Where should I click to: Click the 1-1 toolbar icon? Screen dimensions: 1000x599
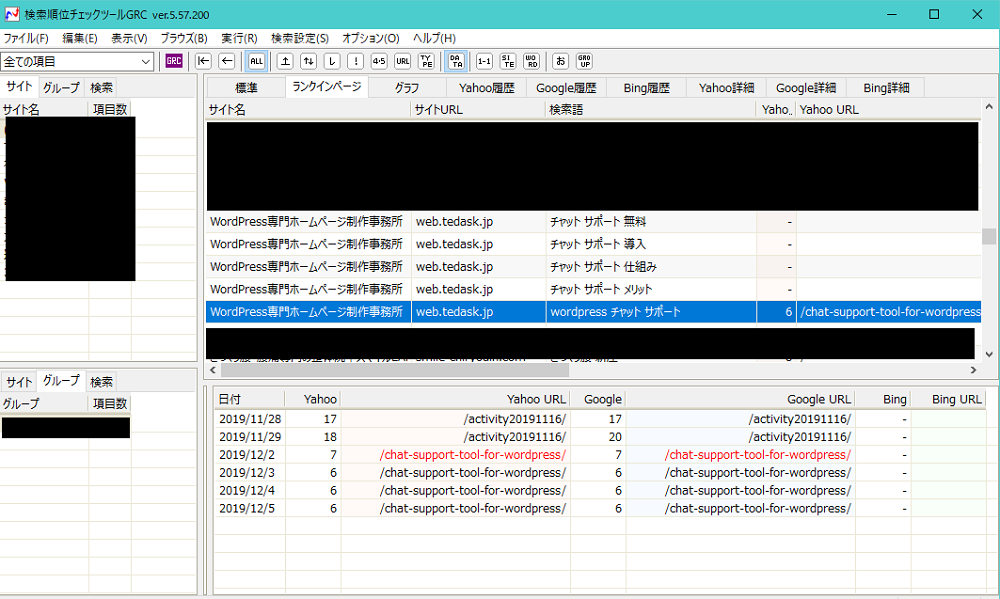click(x=484, y=61)
